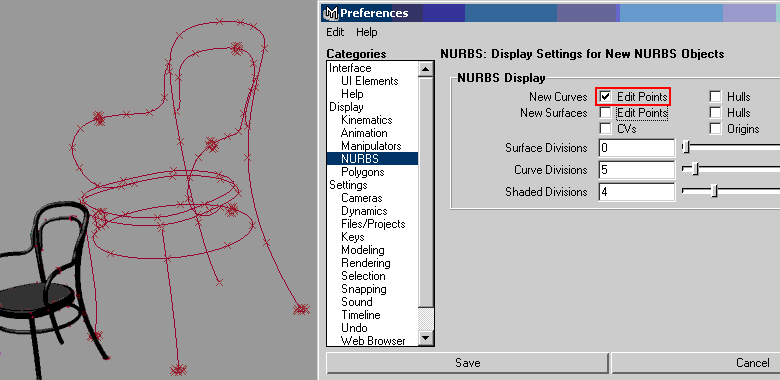Enable the Origins checkbox
The width and height of the screenshot is (780, 380).
[x=715, y=129]
